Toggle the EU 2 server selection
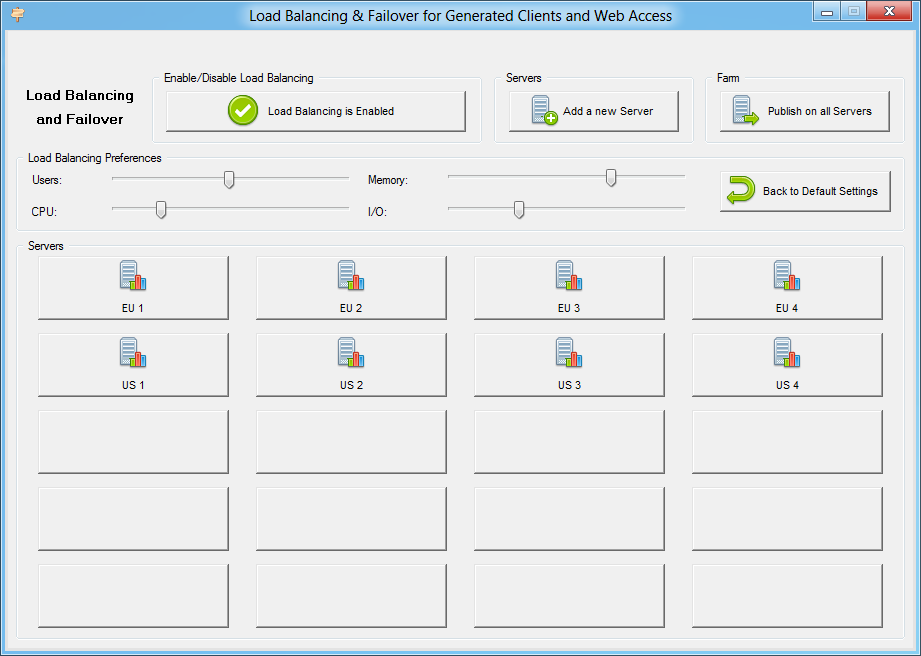The height and width of the screenshot is (656, 921). click(x=350, y=287)
